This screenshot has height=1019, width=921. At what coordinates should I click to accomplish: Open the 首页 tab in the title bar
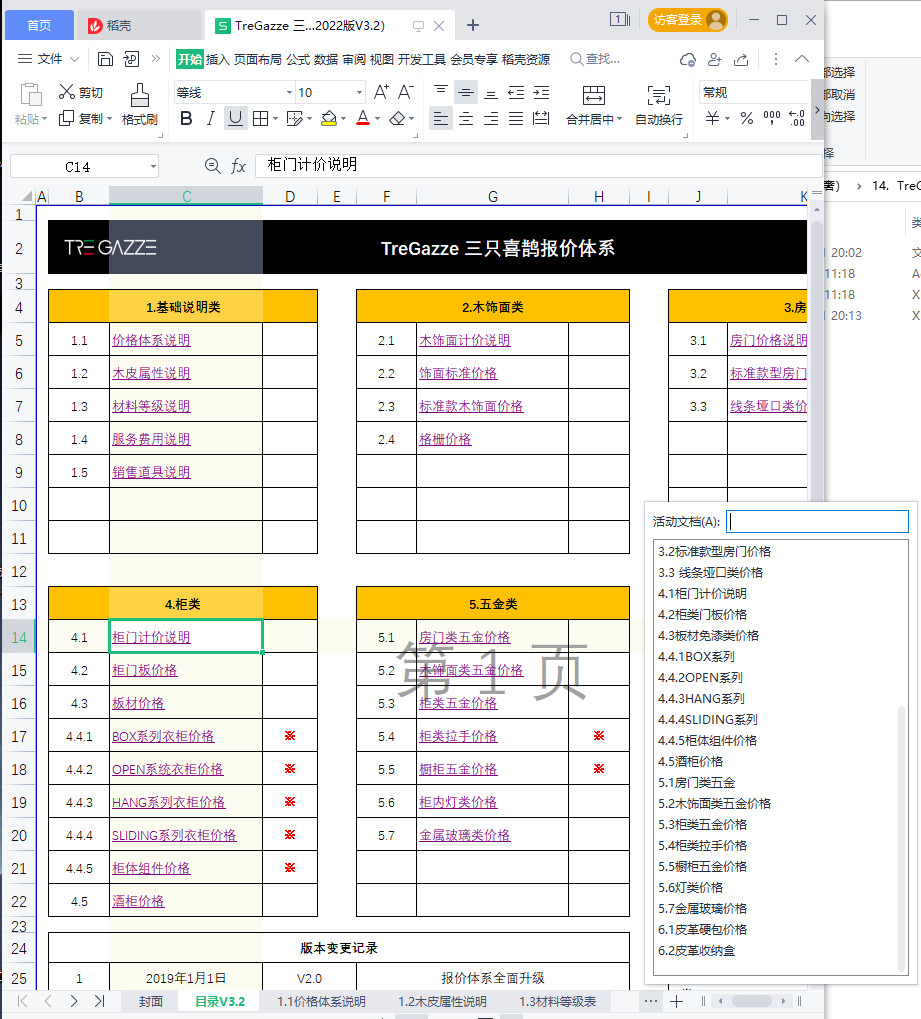tap(39, 25)
